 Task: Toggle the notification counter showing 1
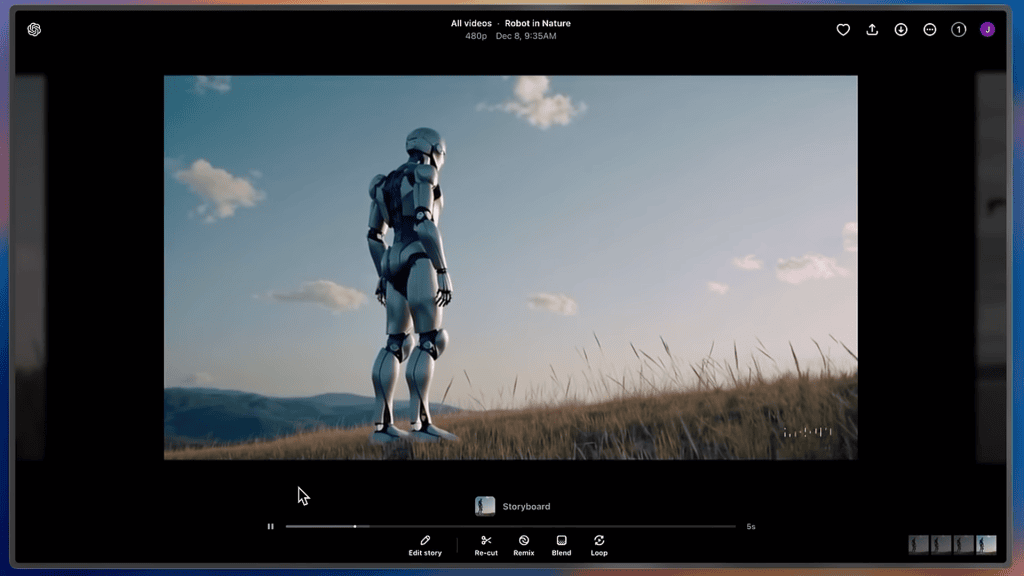[x=958, y=30]
